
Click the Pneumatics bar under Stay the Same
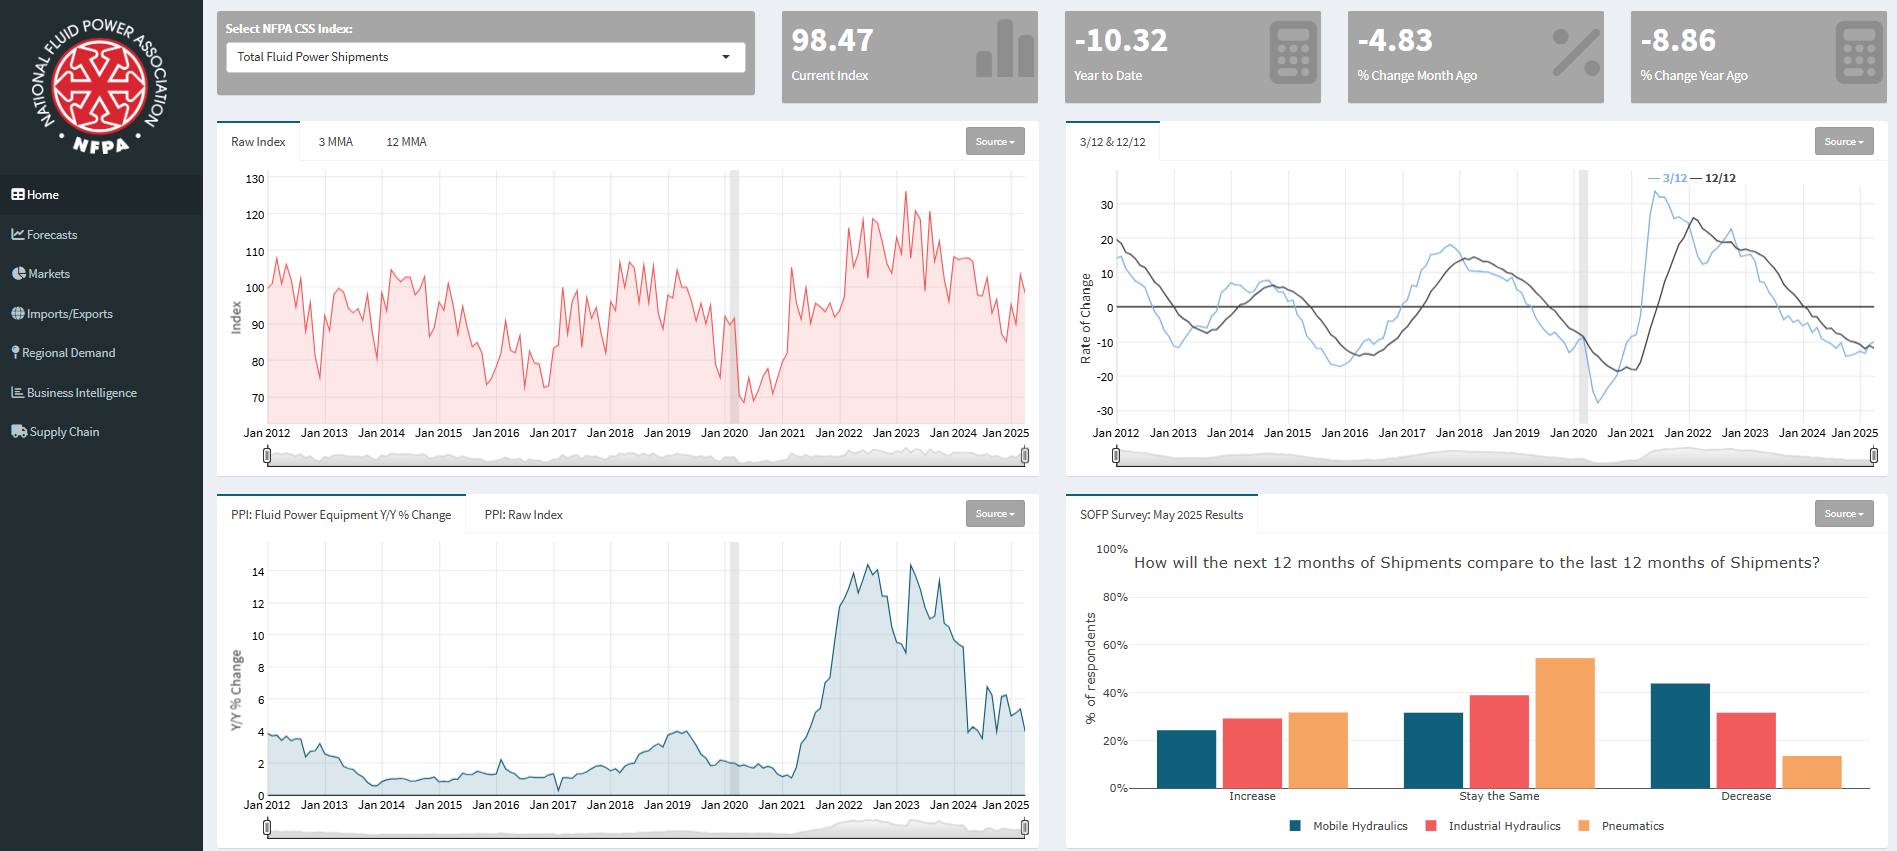coord(1564,722)
